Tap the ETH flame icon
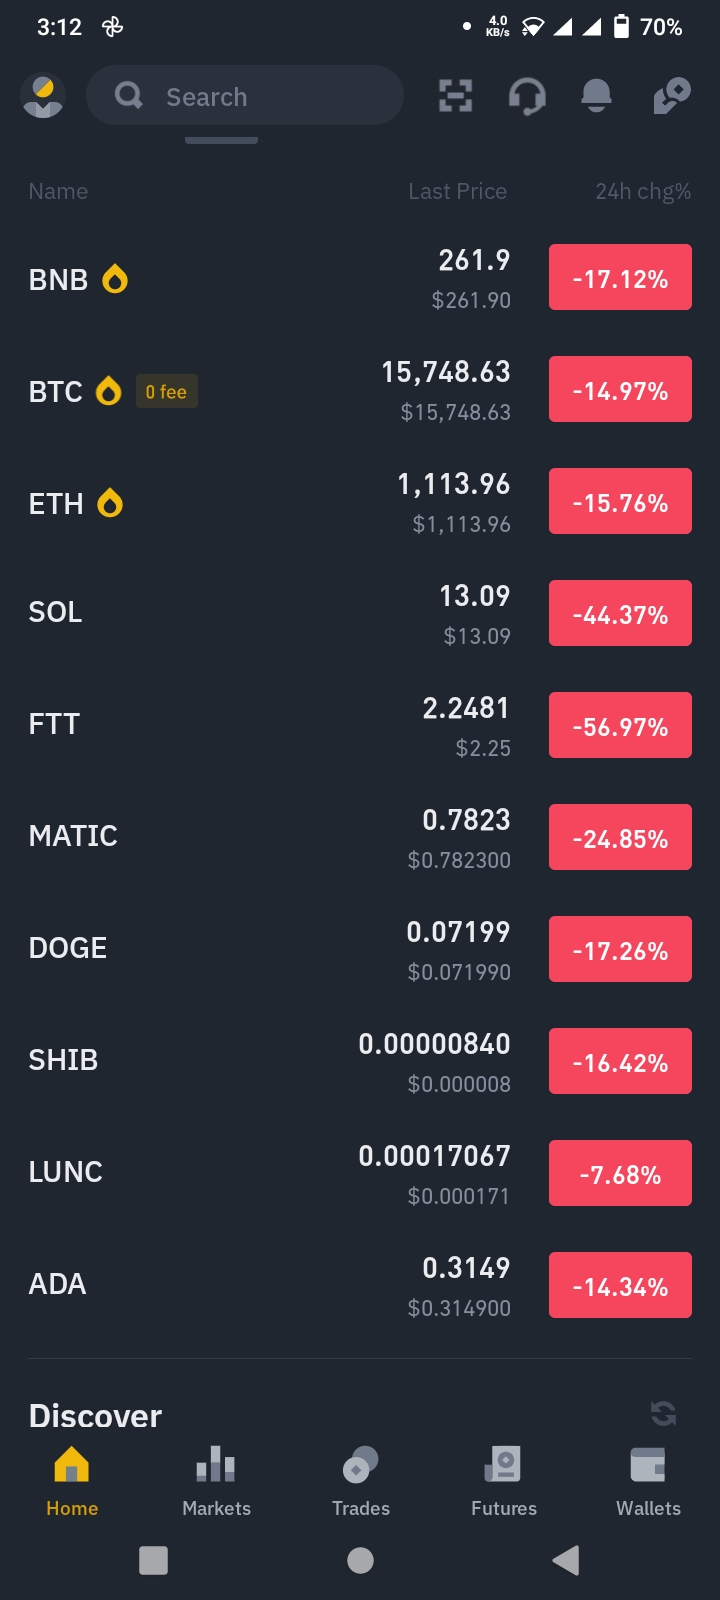 (x=110, y=503)
